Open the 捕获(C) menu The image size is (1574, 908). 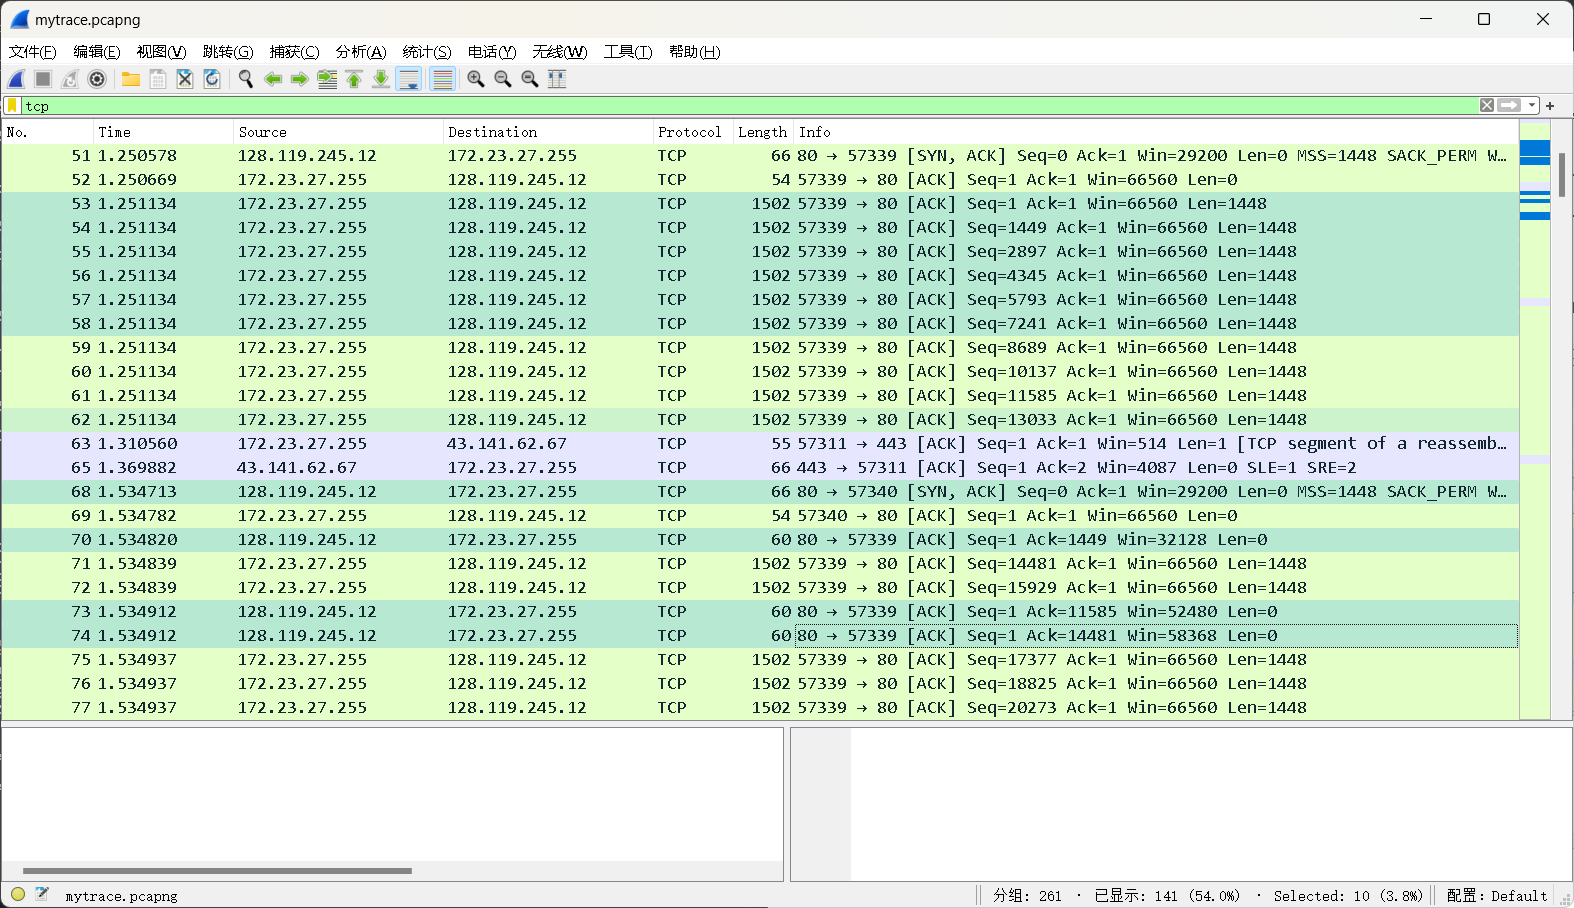pos(294,52)
